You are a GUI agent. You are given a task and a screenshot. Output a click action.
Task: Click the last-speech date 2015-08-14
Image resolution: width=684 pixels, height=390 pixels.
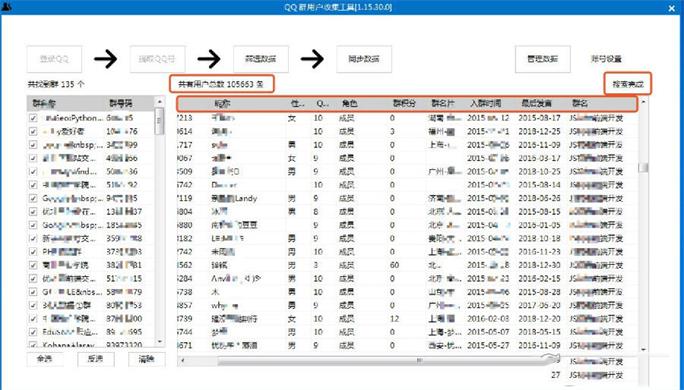pyautogui.click(x=539, y=185)
